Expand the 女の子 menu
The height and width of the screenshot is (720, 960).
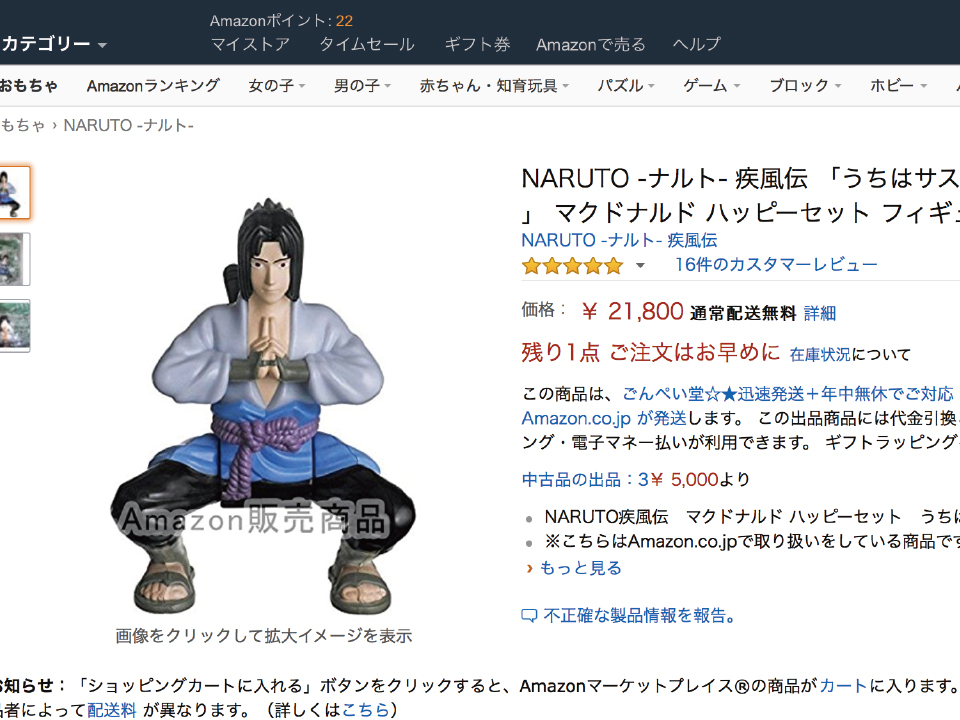pyautogui.click(x=277, y=86)
